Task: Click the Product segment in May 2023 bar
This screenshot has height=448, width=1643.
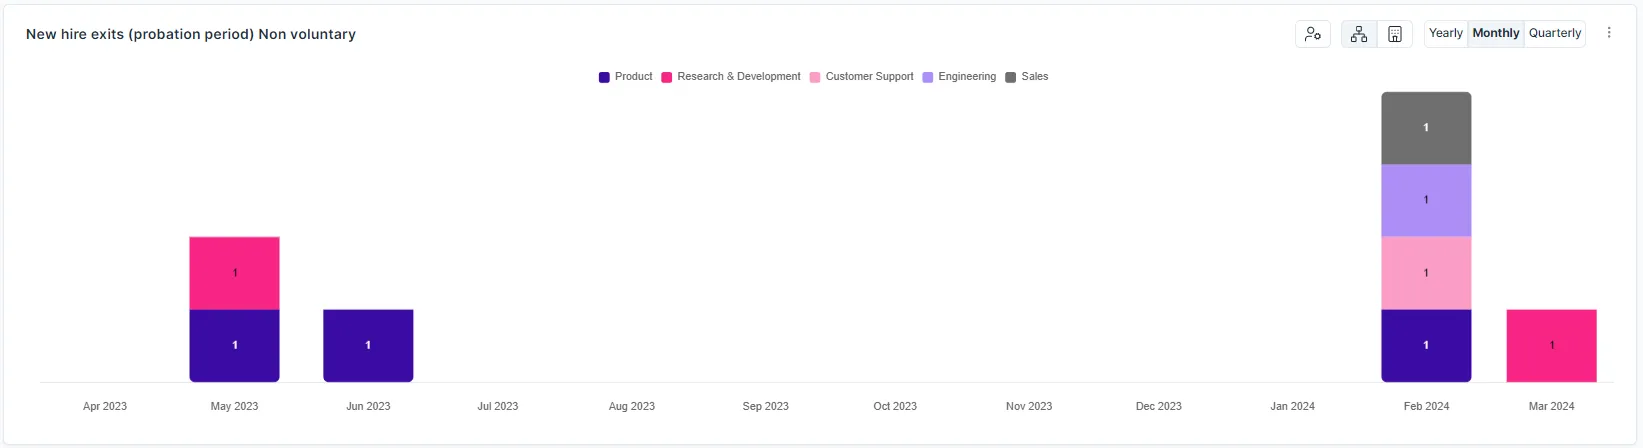Action: 234,346
